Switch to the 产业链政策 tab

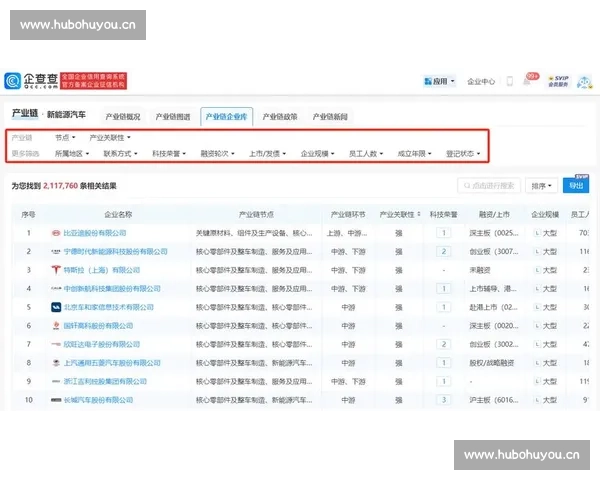point(280,116)
